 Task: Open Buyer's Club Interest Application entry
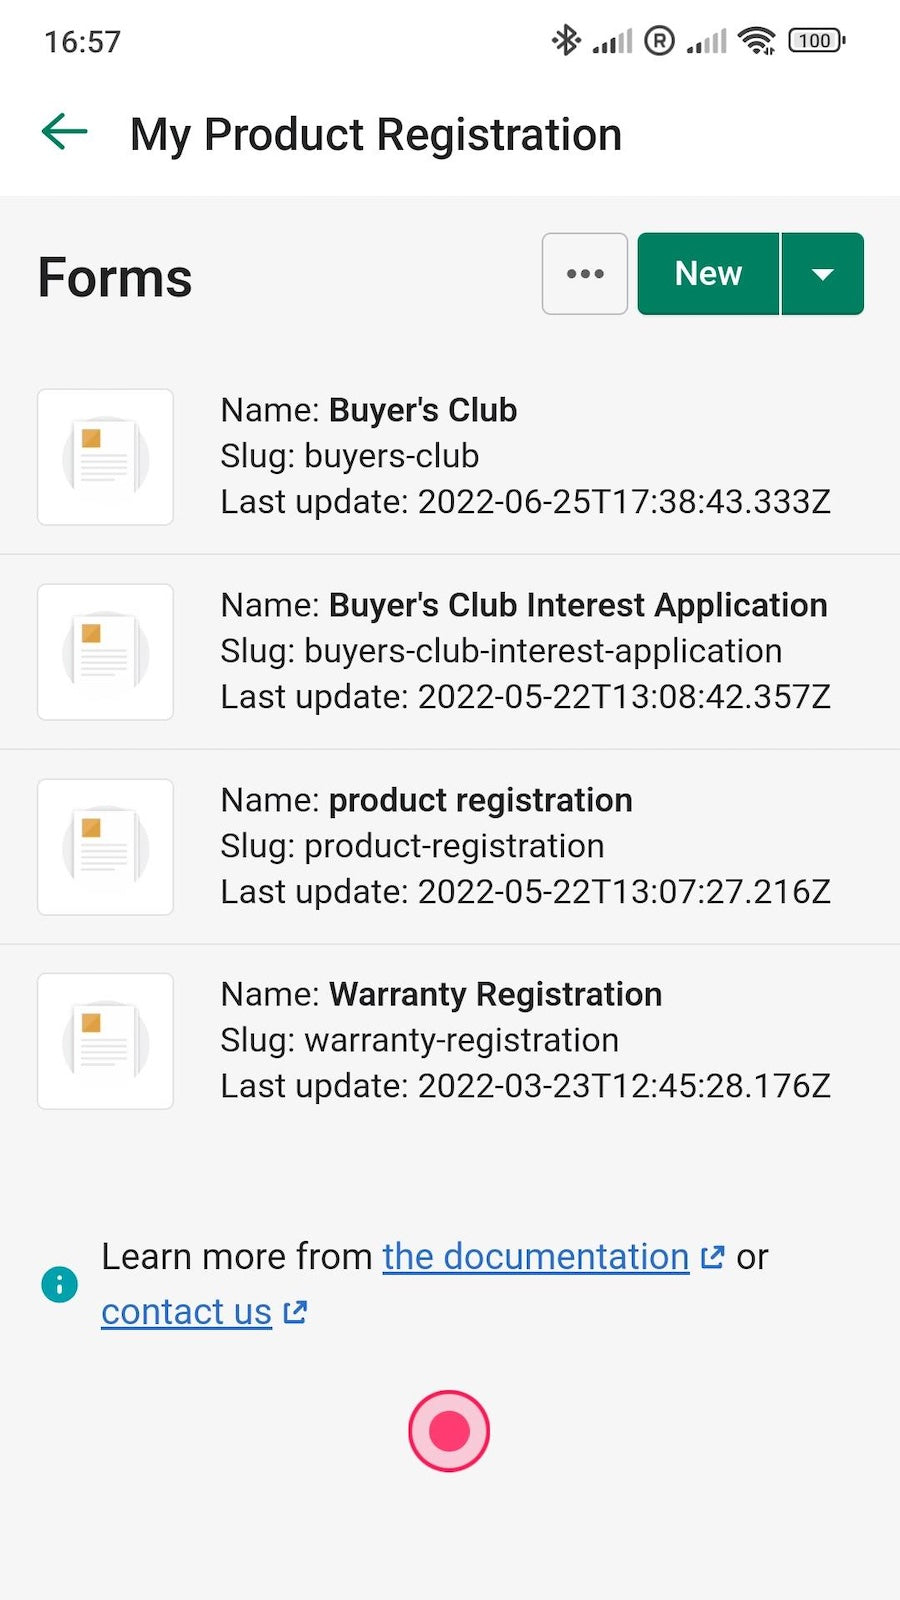(577, 605)
